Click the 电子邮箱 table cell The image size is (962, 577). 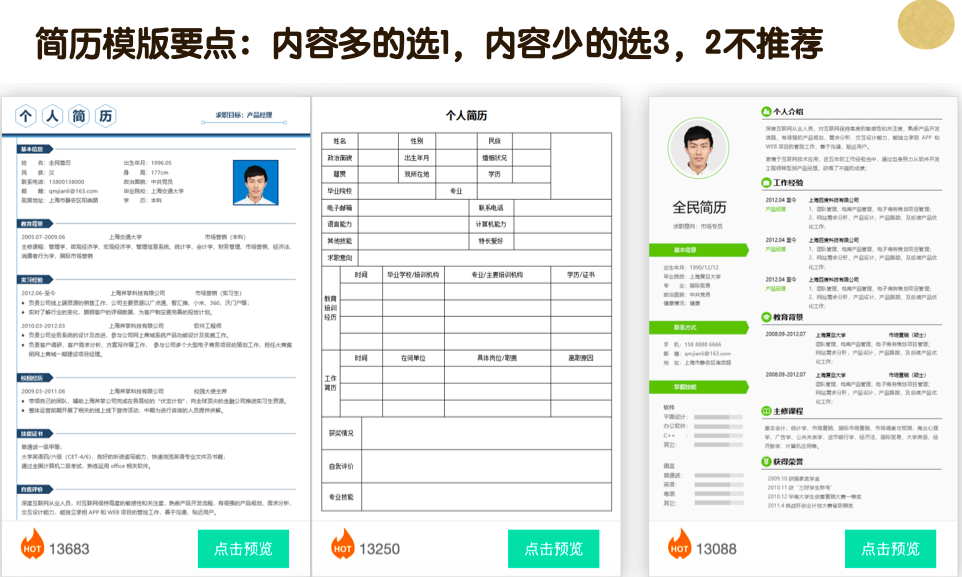click(x=340, y=208)
